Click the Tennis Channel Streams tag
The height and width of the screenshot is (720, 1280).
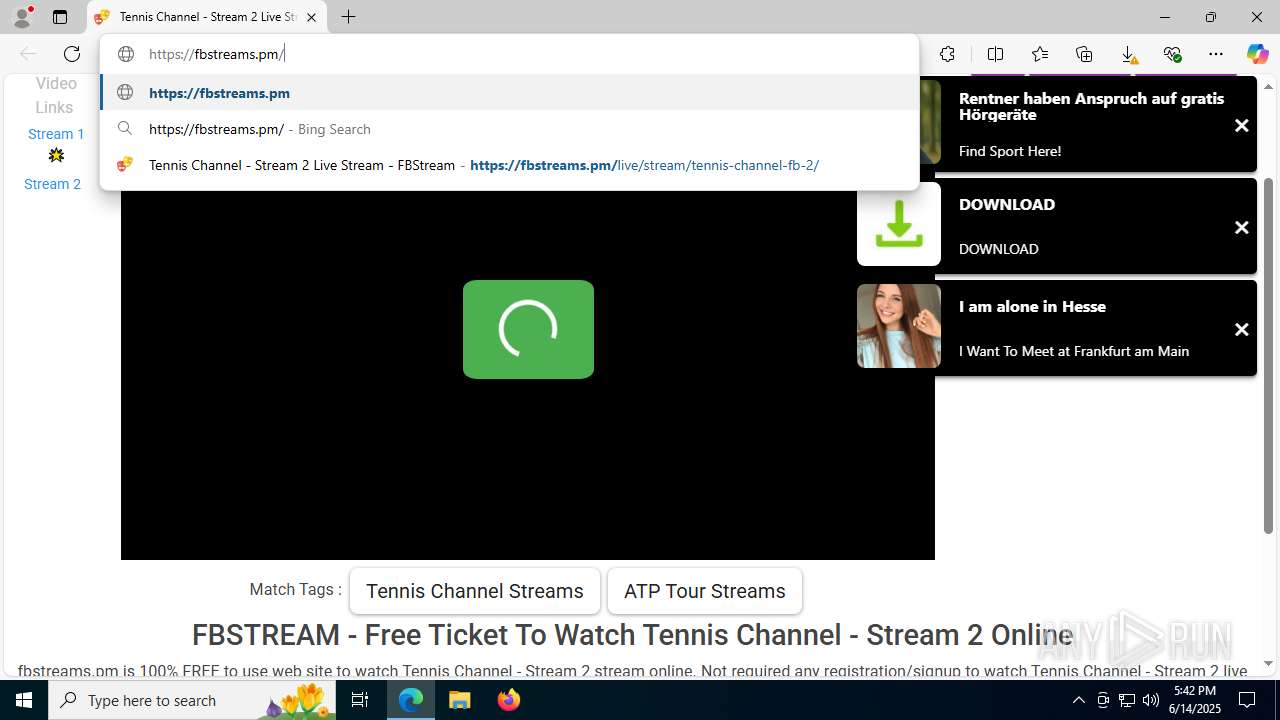475,591
